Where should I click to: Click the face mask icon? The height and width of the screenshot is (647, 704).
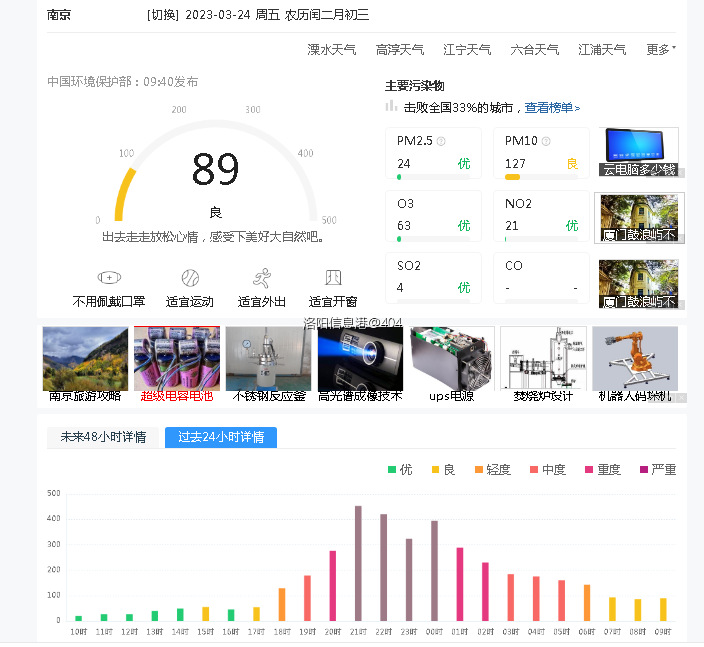click(x=109, y=277)
